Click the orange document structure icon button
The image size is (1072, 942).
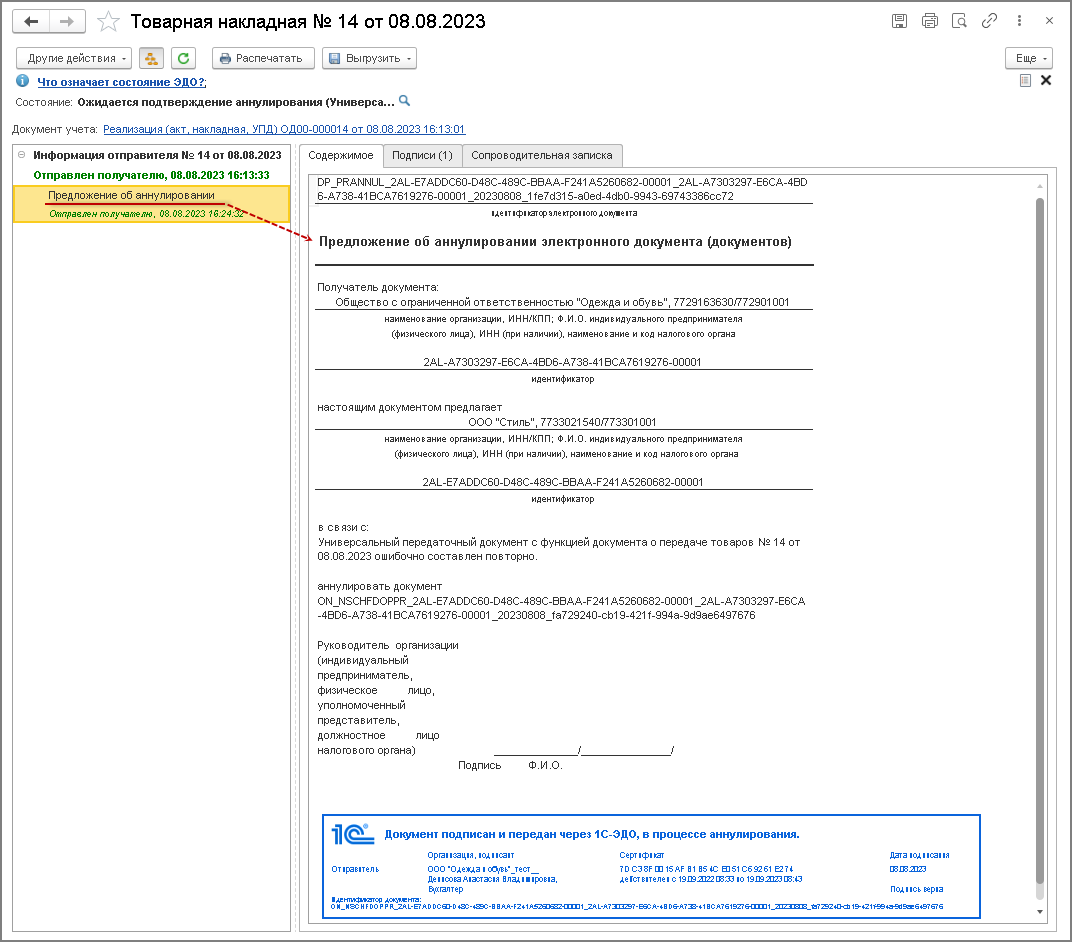[151, 58]
